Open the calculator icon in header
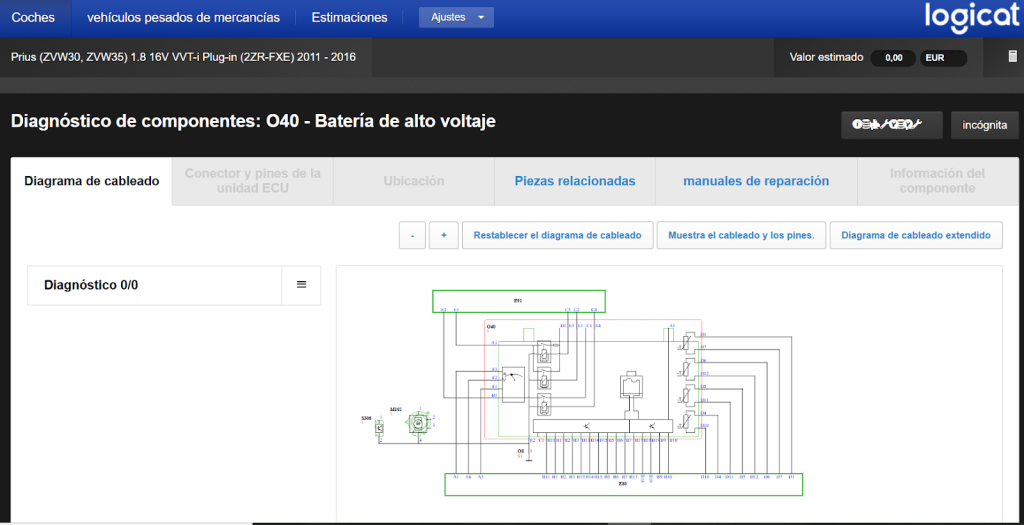 [1012, 57]
